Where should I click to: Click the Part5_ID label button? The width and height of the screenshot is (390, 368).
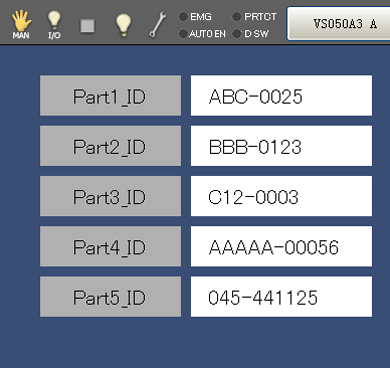tap(110, 296)
